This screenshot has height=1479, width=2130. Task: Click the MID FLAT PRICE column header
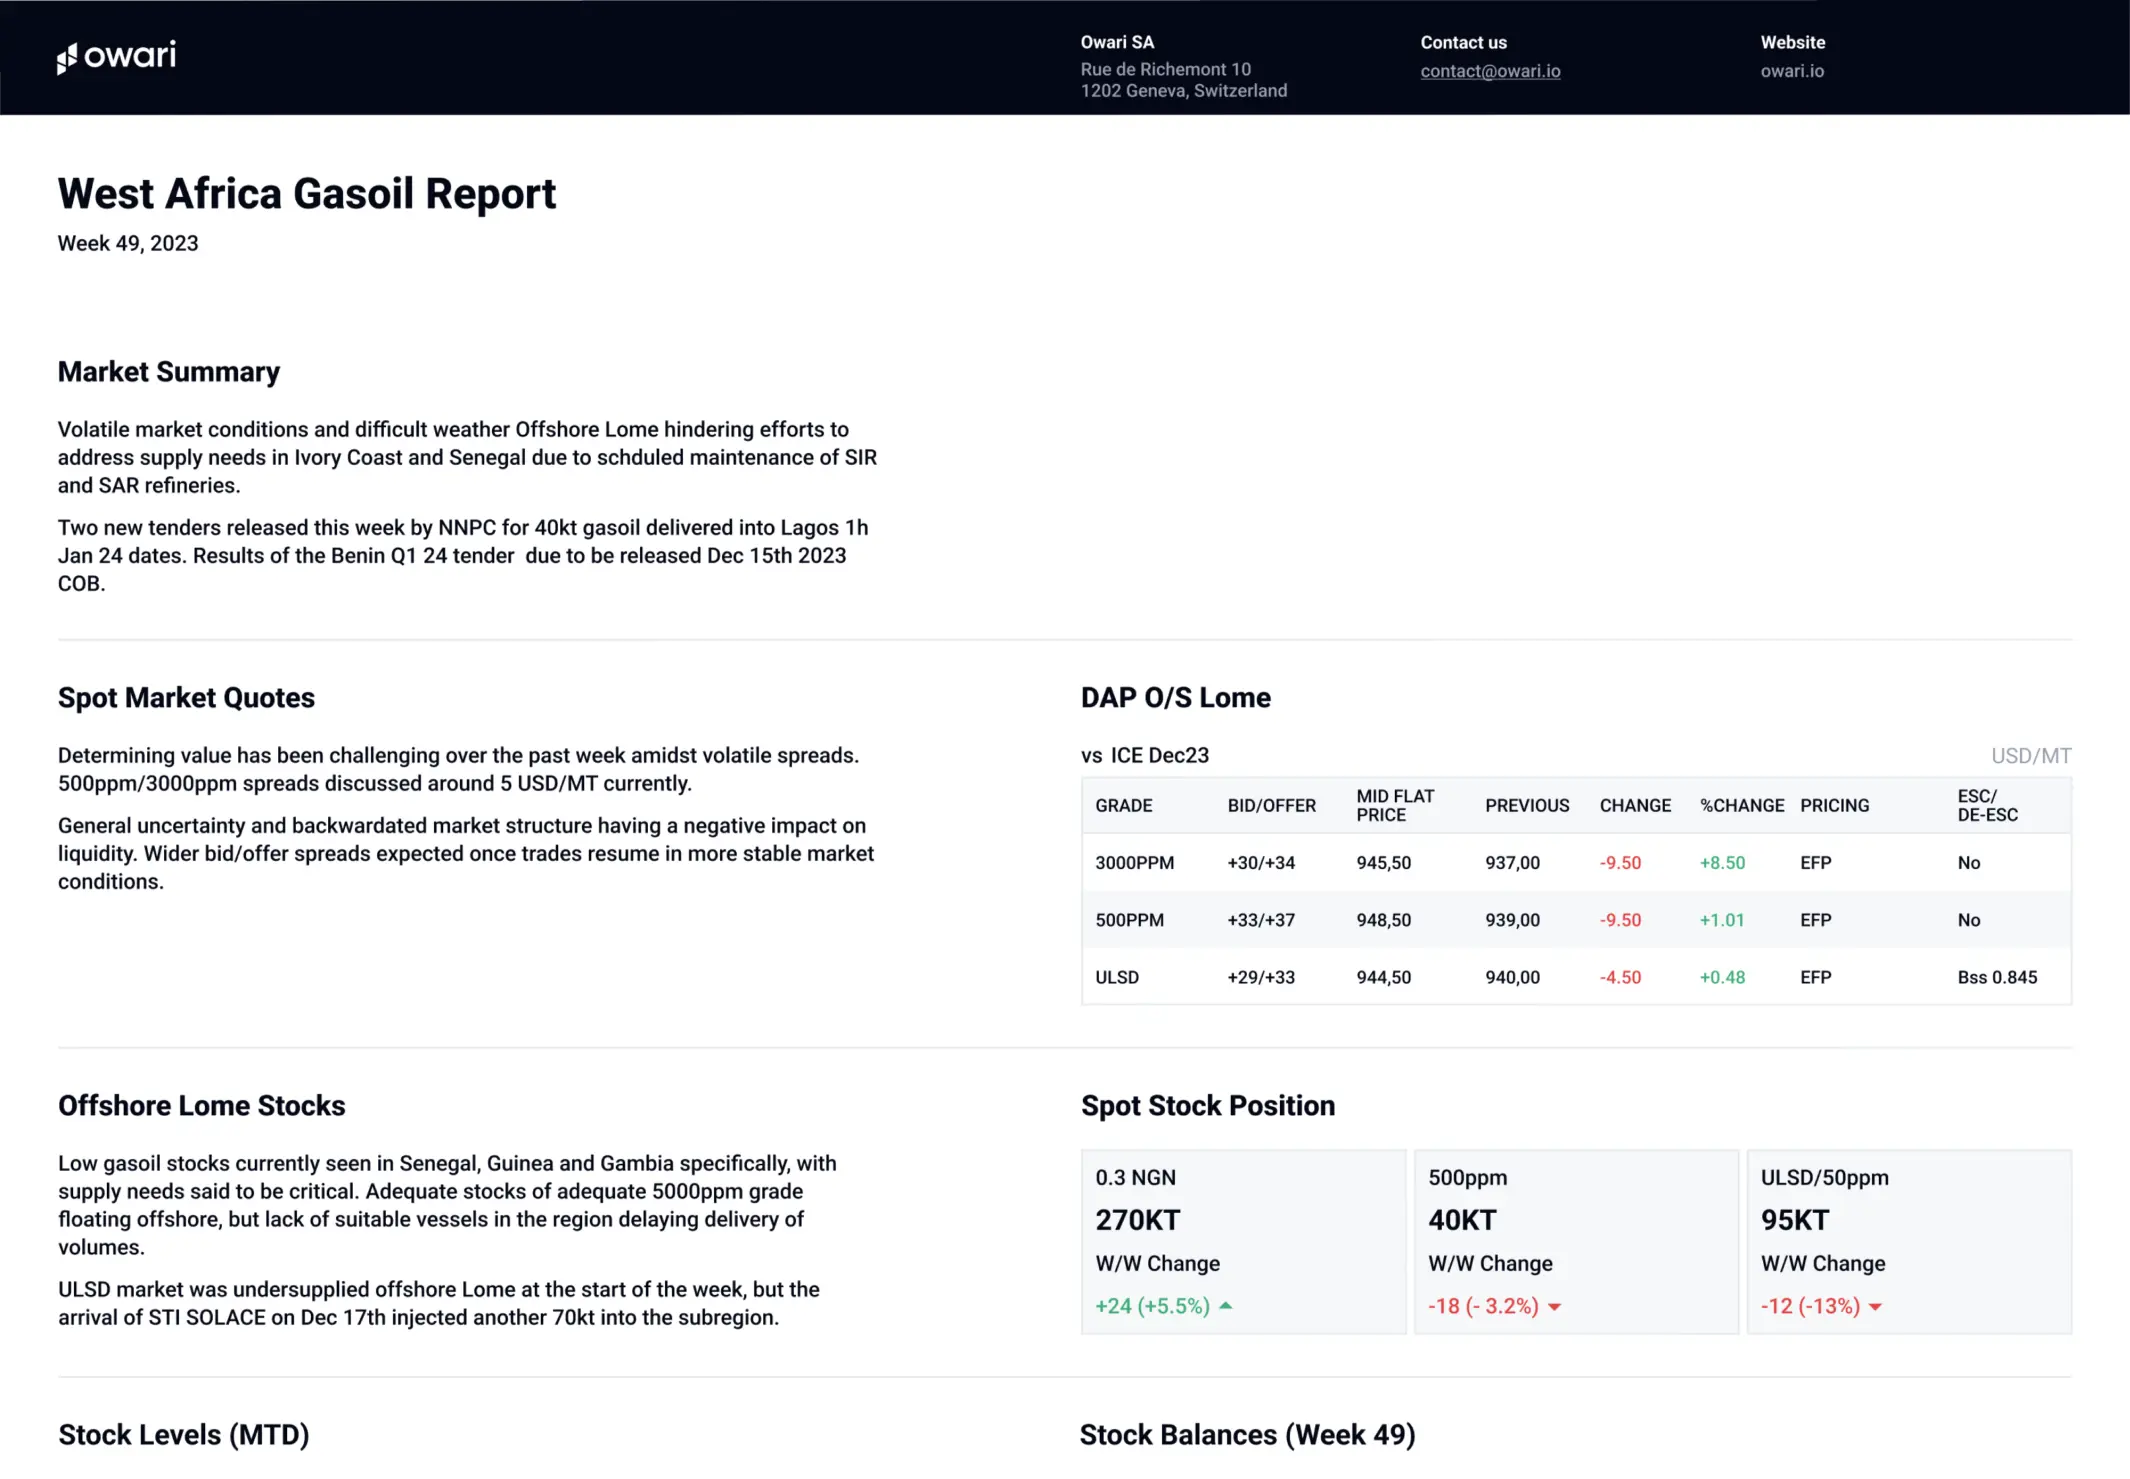click(1395, 805)
